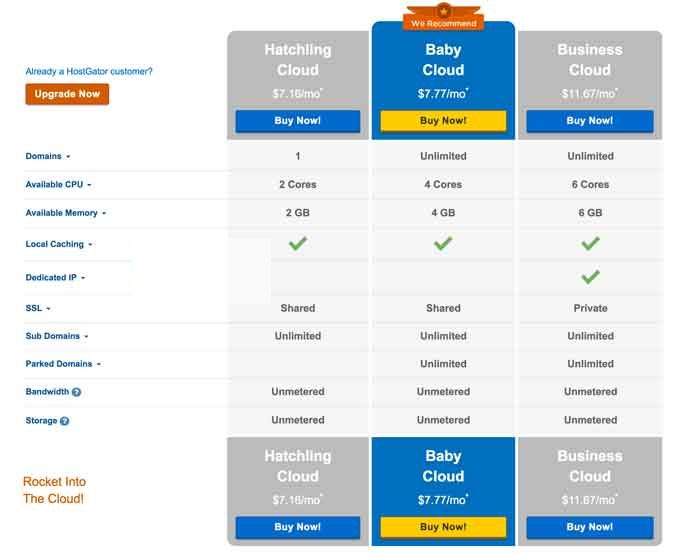Open the Bandwidth help question-mark icon
Viewport: 700px width, 553px height.
click(x=76, y=392)
